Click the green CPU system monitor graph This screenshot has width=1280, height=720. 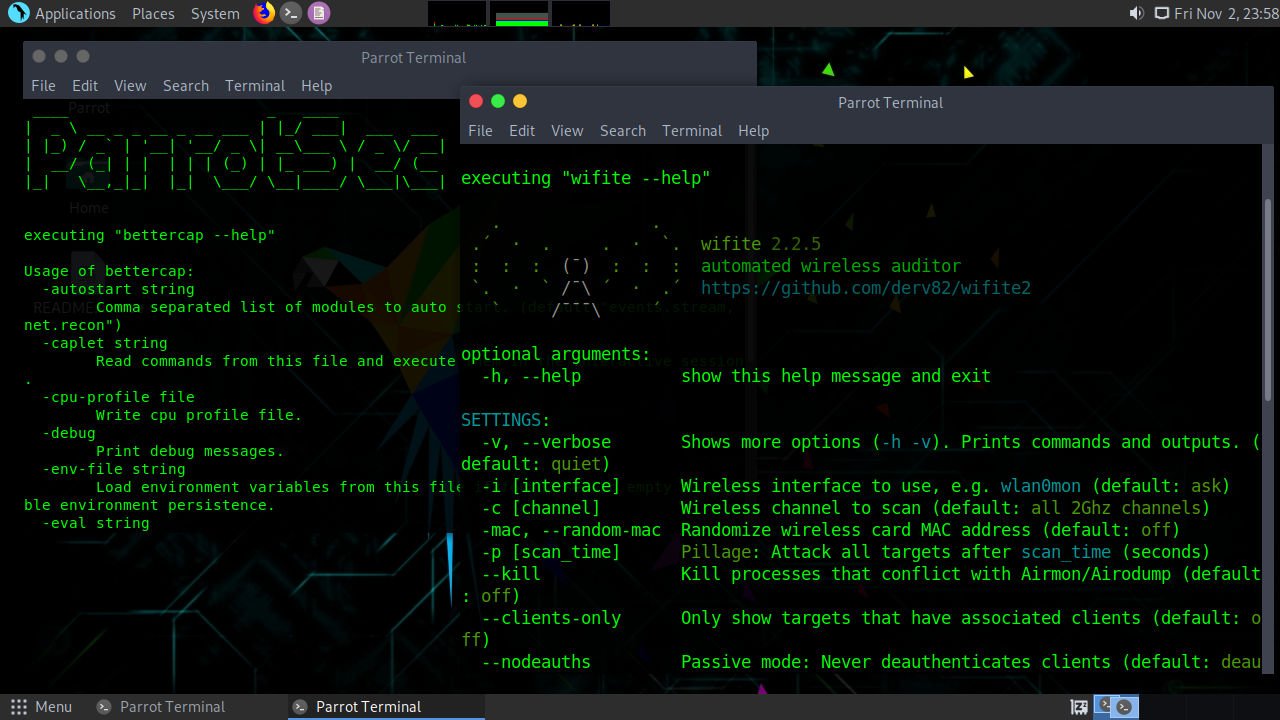coord(521,13)
